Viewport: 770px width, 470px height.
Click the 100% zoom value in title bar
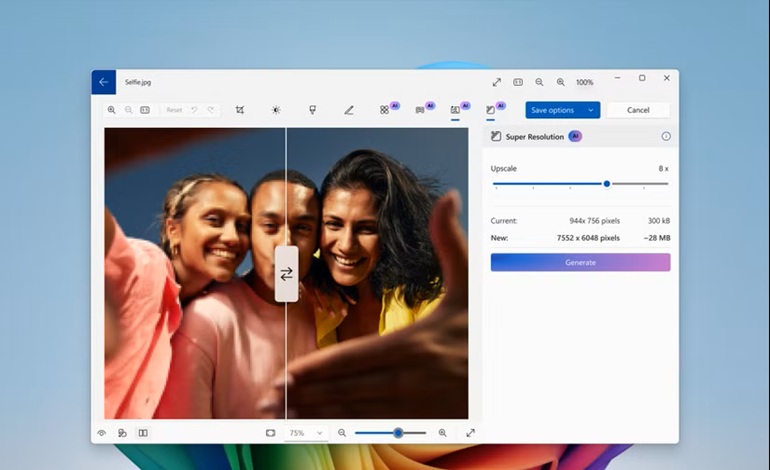click(x=584, y=82)
